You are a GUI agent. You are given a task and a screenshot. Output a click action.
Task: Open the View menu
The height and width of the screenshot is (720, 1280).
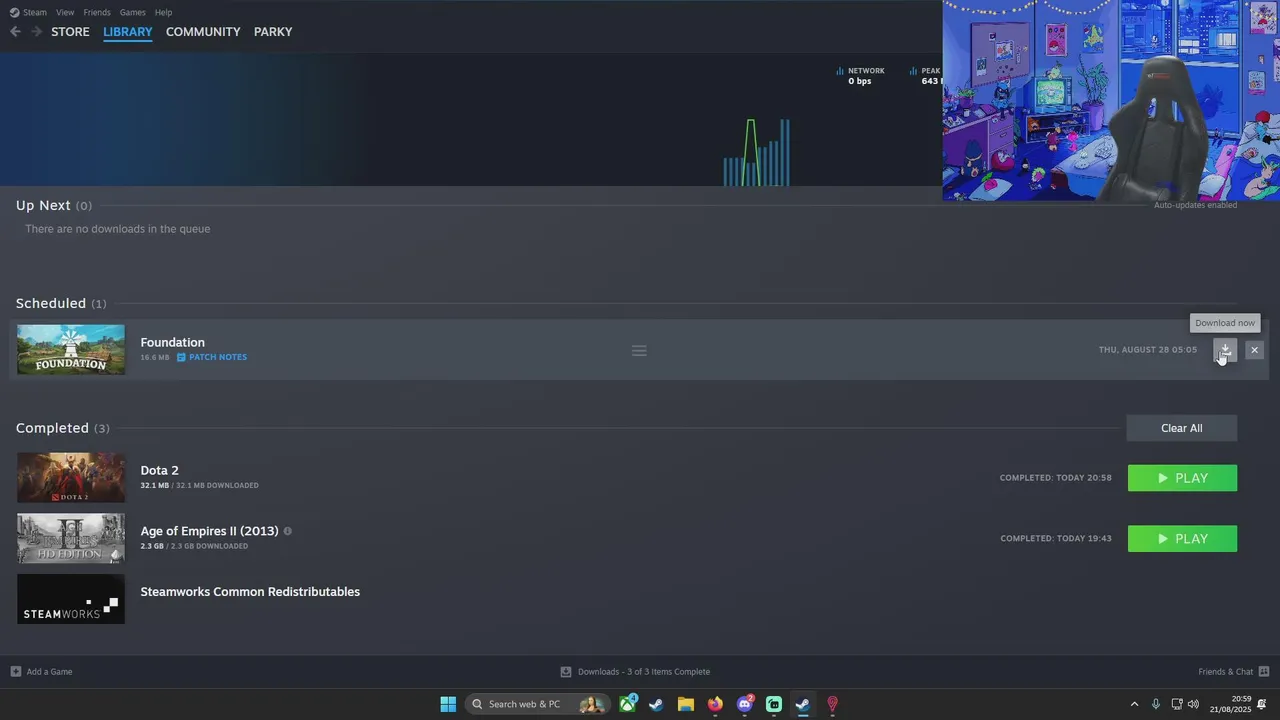click(x=65, y=12)
